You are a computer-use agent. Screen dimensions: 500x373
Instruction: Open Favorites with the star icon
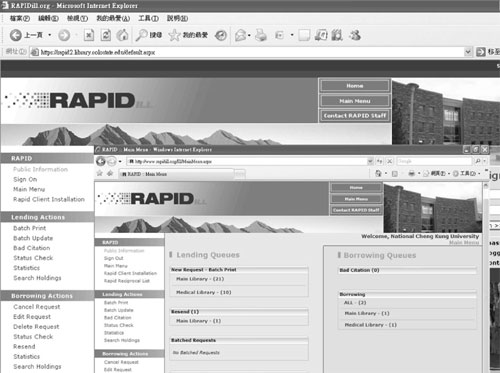click(x=174, y=35)
